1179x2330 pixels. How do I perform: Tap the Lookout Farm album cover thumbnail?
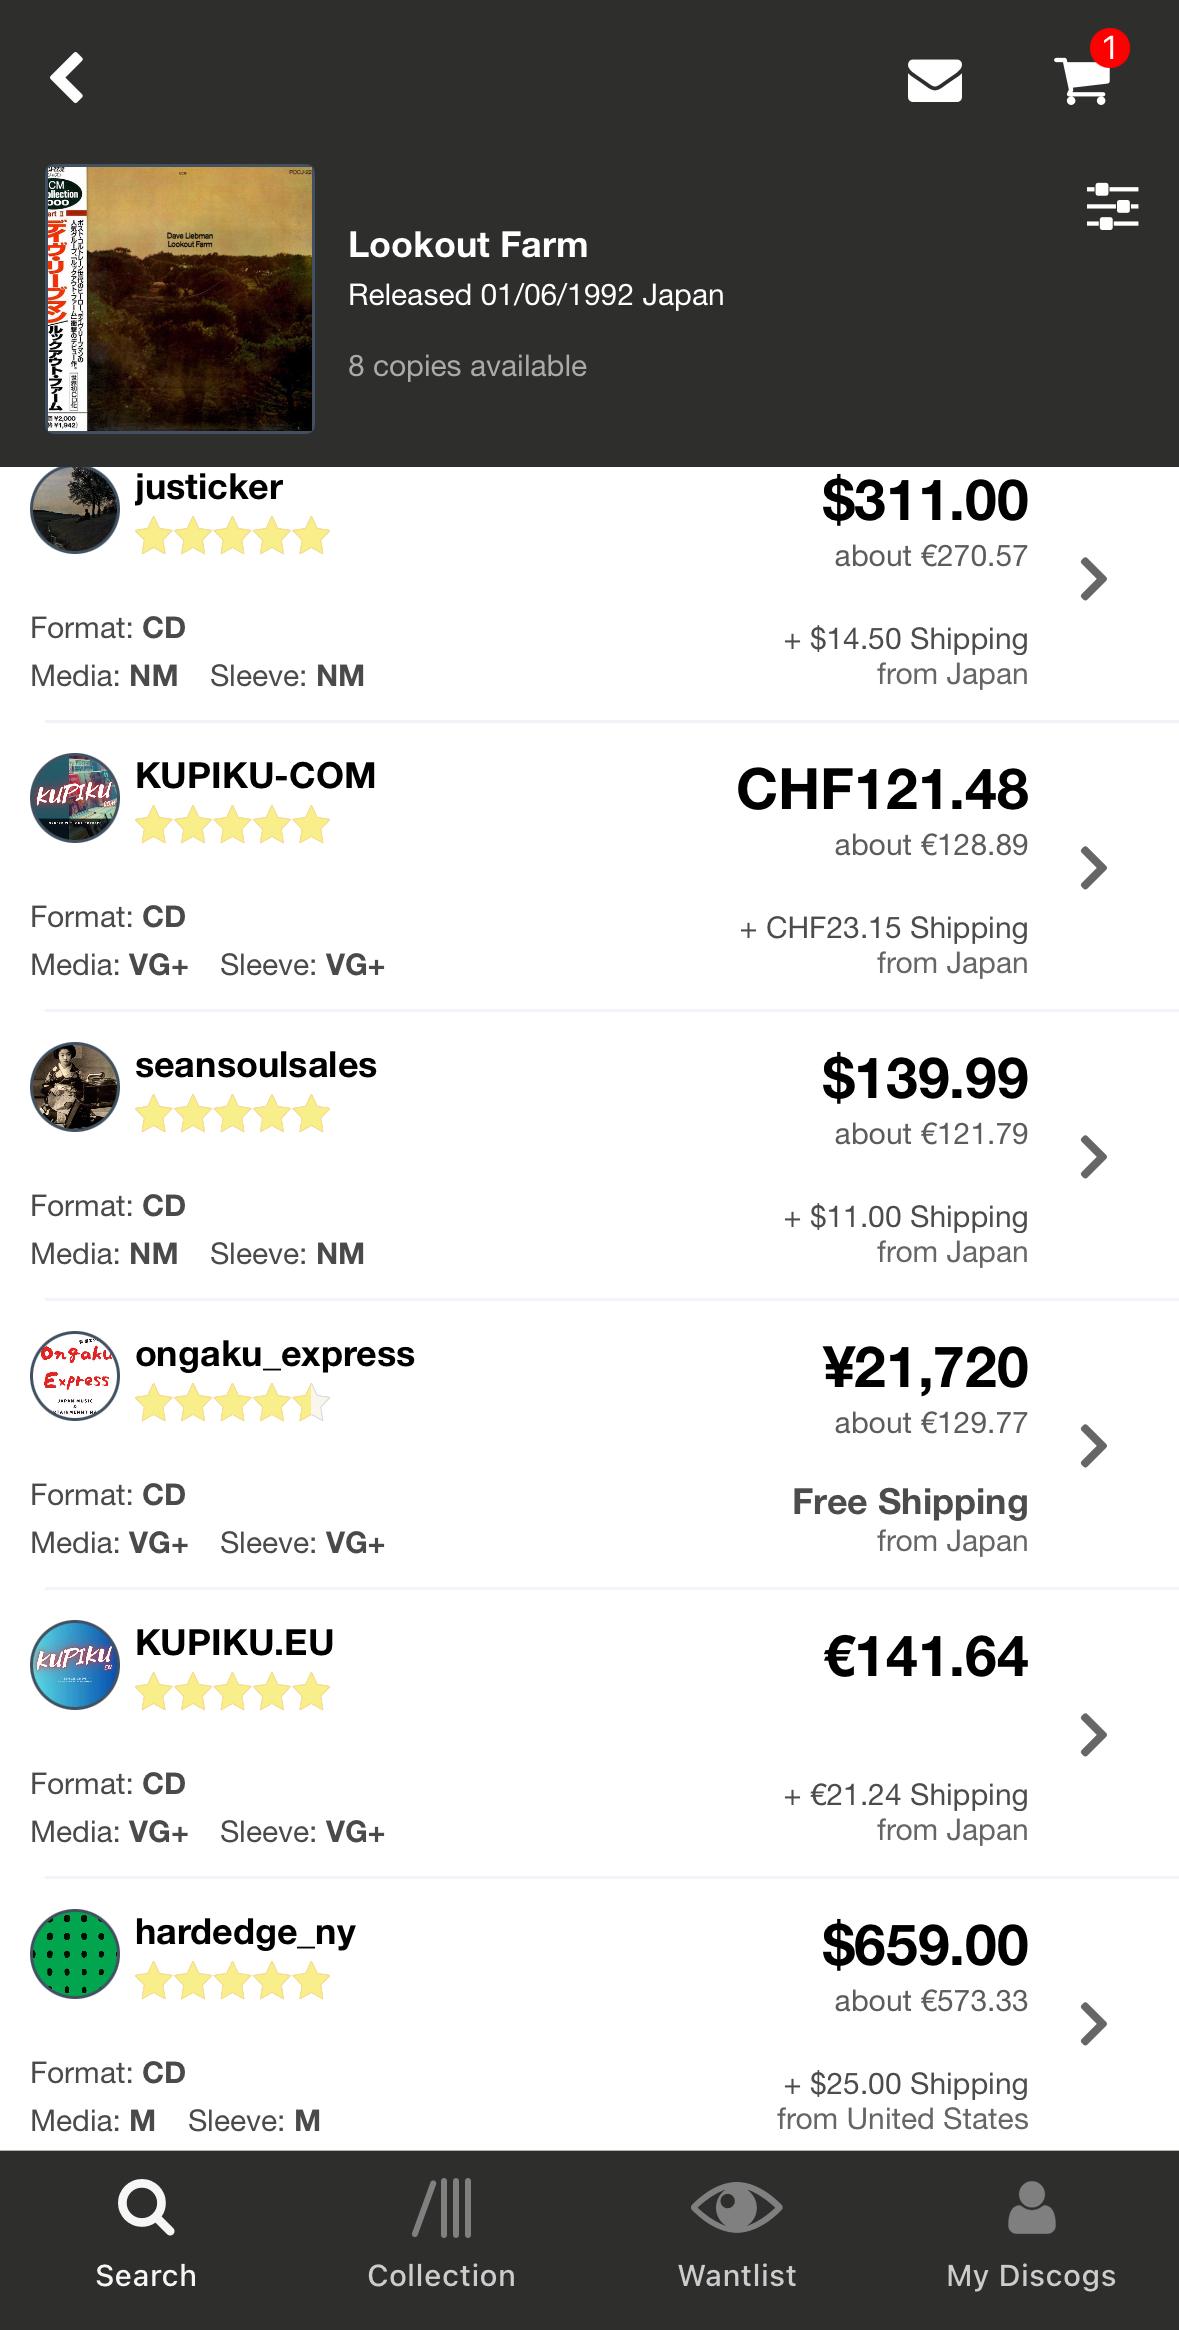click(180, 299)
